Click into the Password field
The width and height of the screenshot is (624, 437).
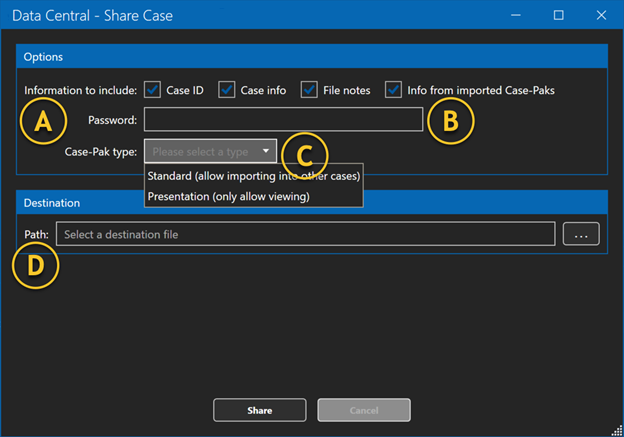(283, 119)
